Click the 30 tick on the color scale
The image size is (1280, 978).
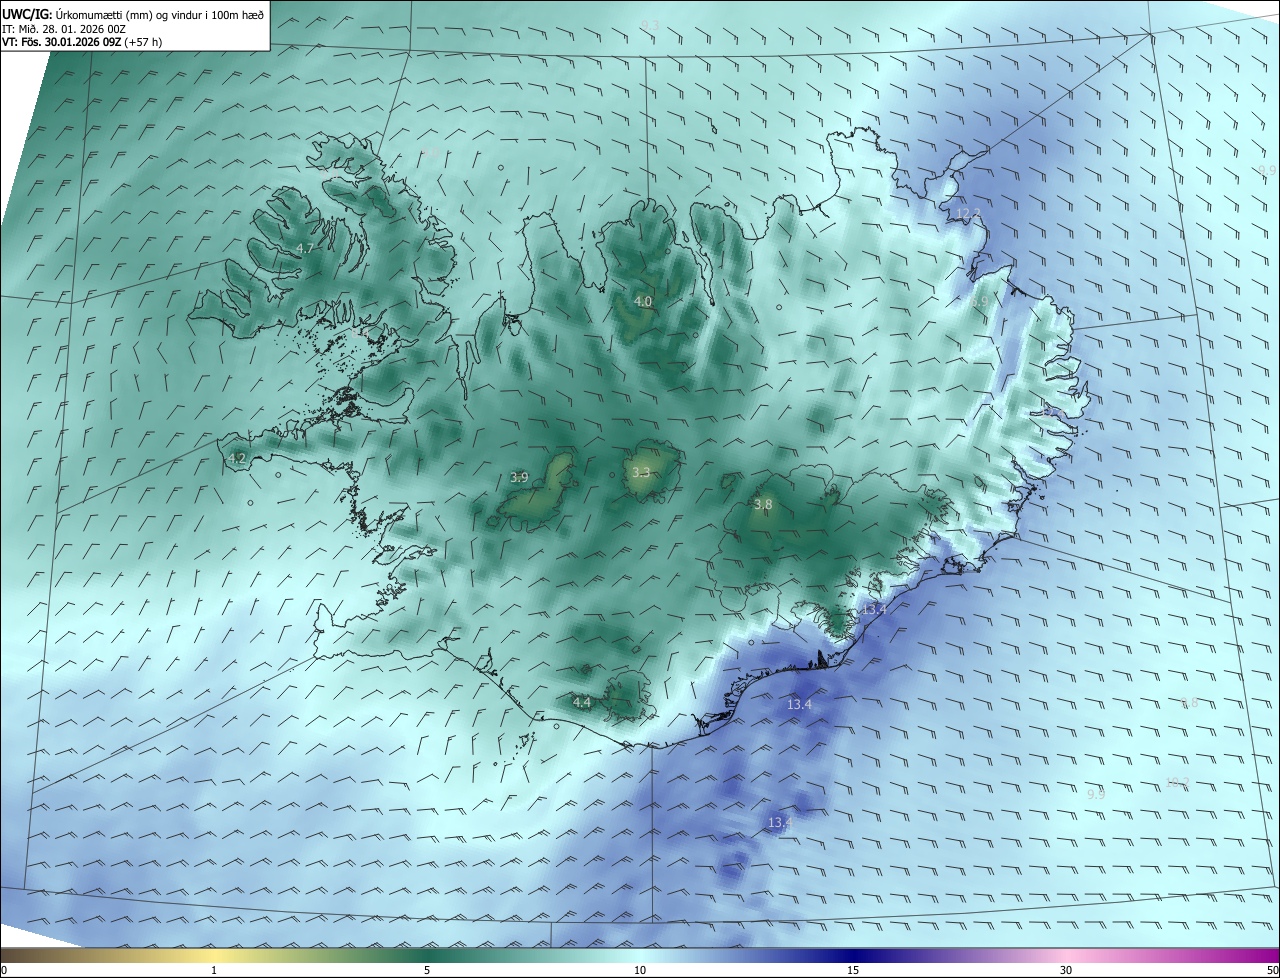[x=1066, y=970]
